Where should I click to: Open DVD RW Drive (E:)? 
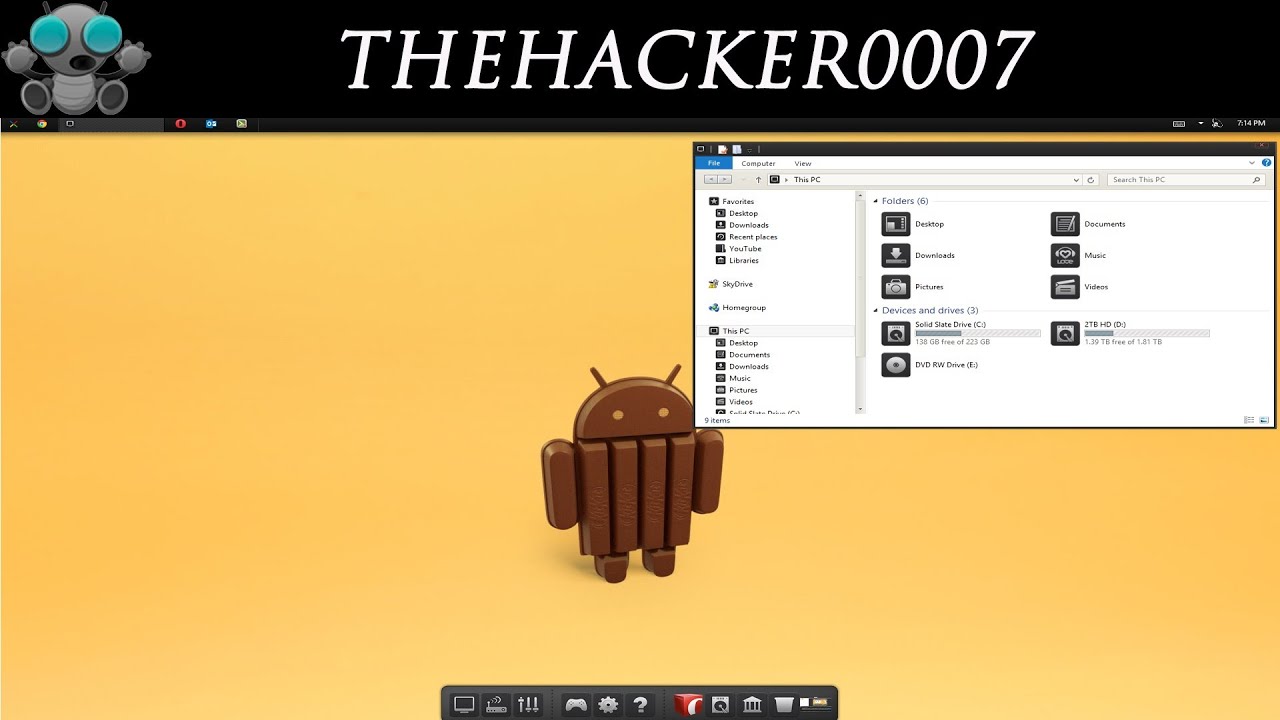930,365
